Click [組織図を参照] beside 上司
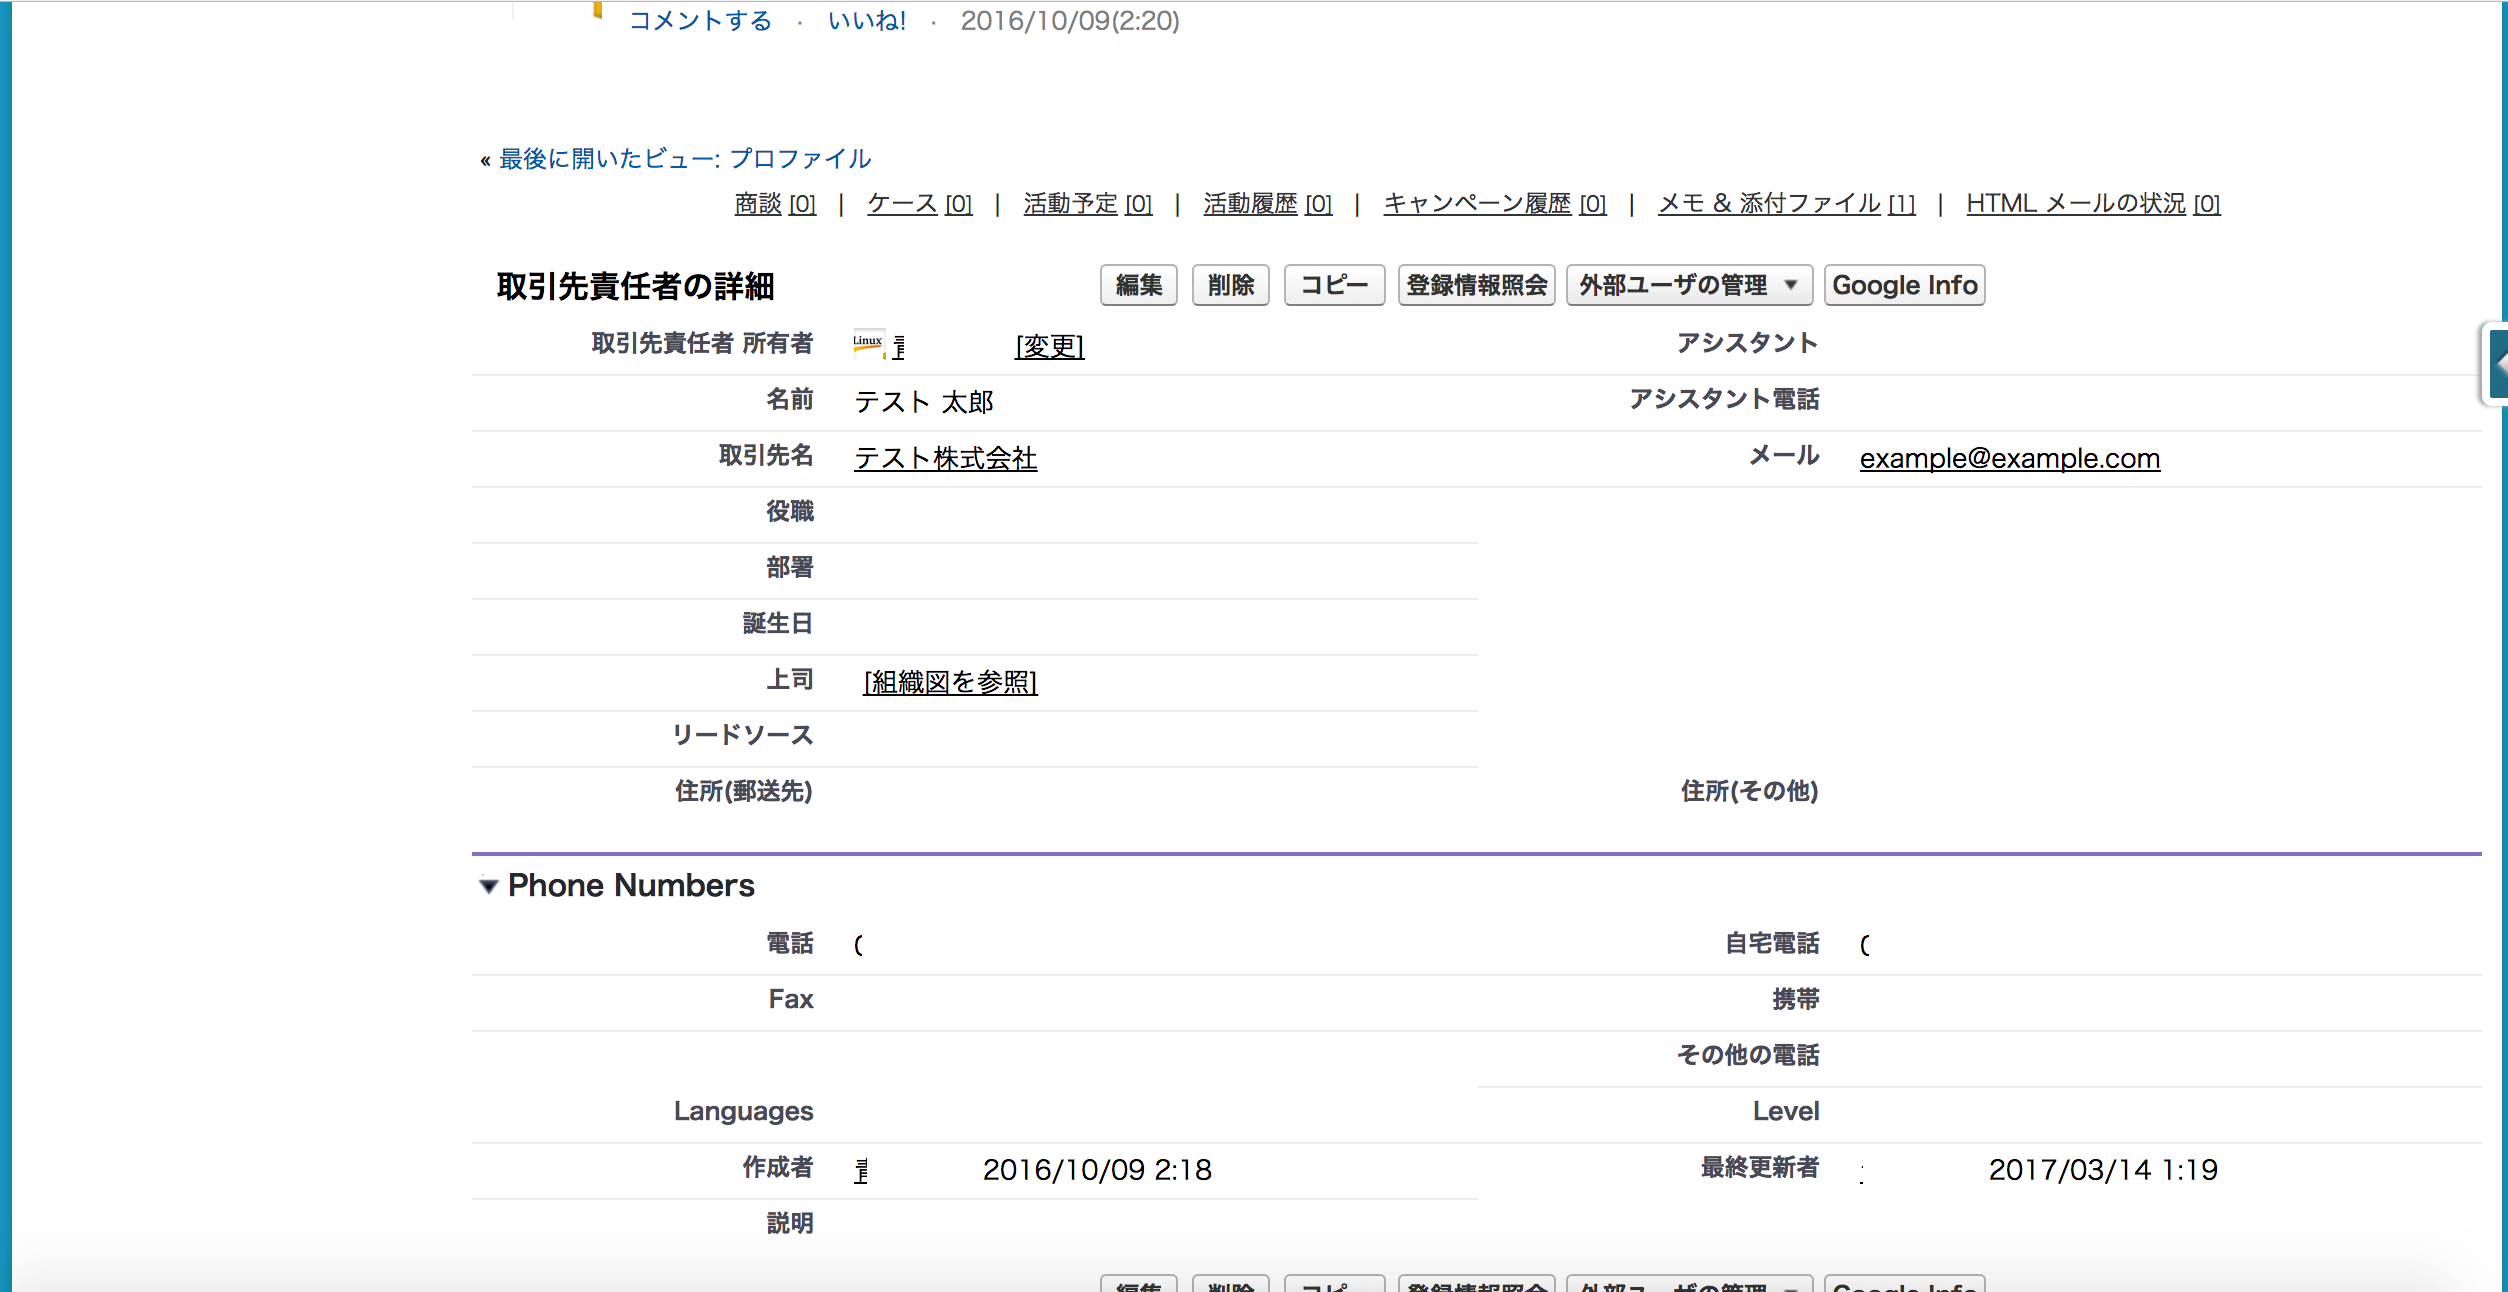This screenshot has height=1292, width=2508. [949, 682]
